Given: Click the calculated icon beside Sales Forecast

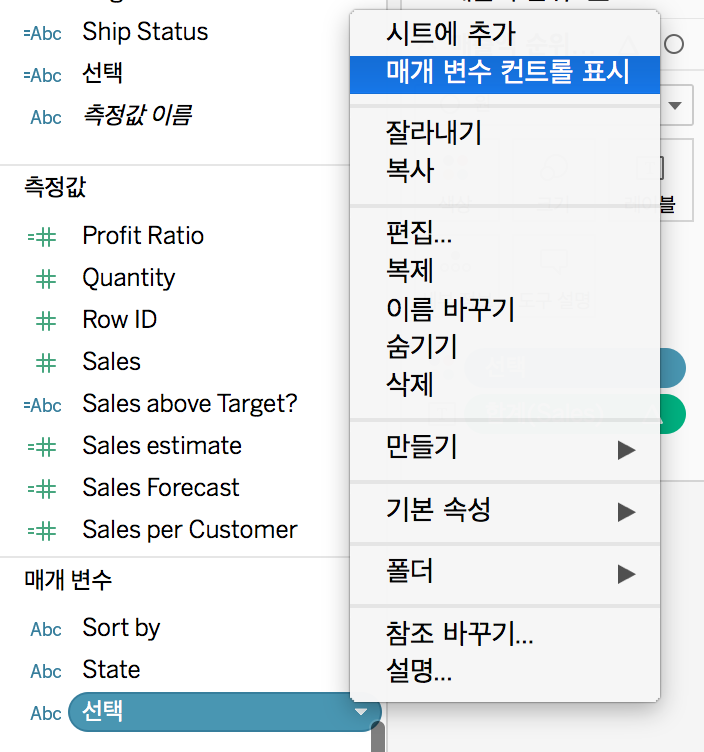Looking at the screenshot, I should (x=42, y=489).
